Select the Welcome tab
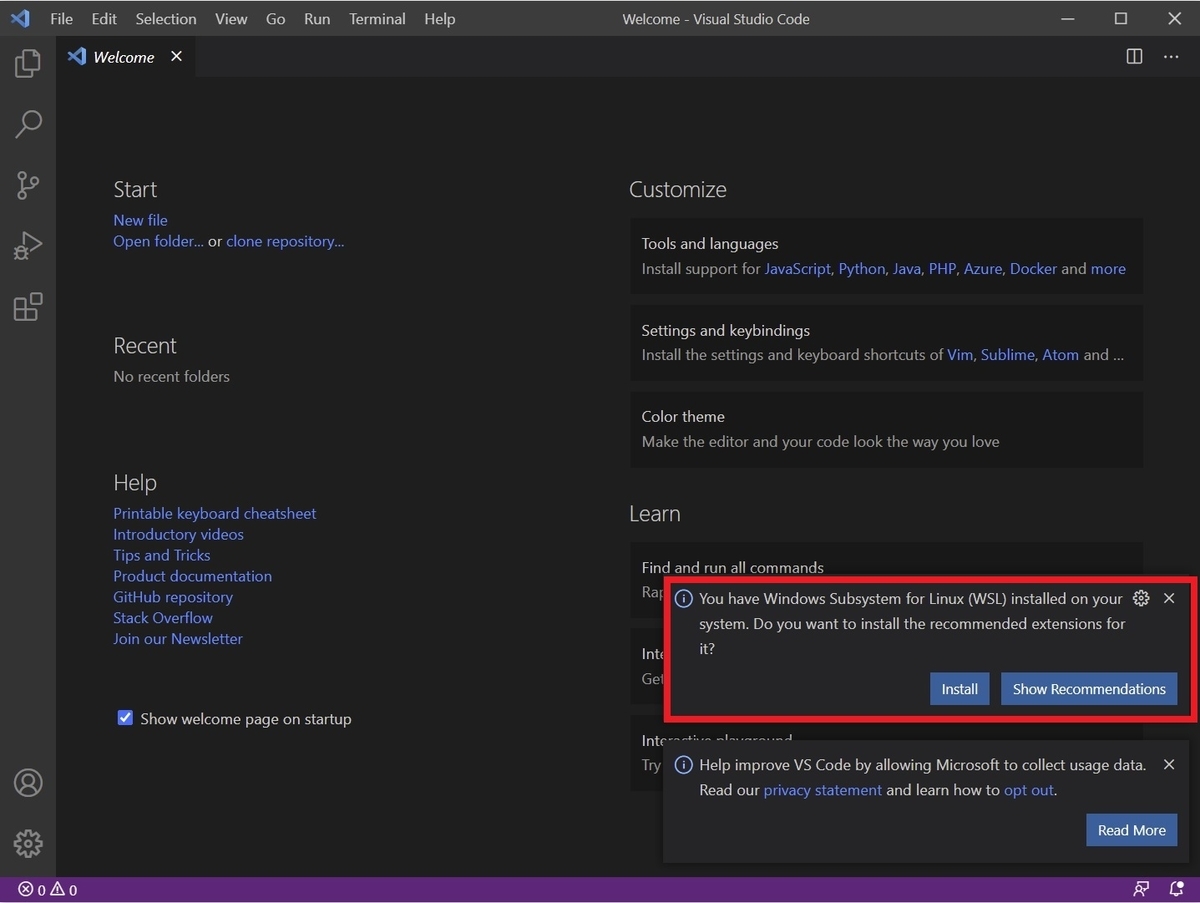The image size is (1200, 903). [x=125, y=57]
